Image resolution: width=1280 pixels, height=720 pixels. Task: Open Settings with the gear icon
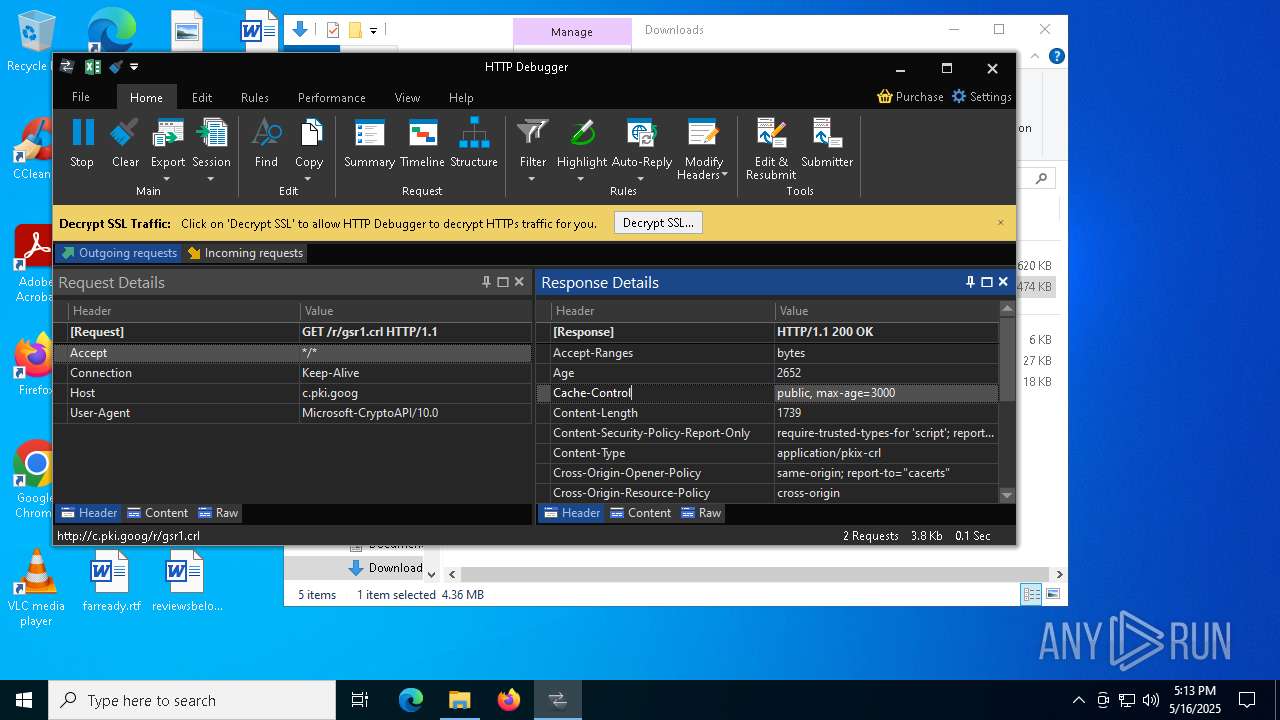pos(982,97)
